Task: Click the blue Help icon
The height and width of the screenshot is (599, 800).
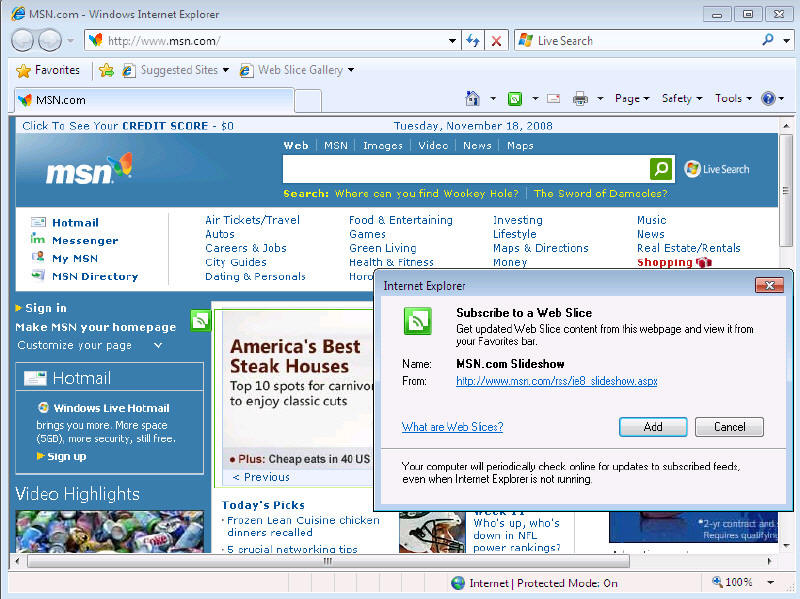Action: (768, 98)
